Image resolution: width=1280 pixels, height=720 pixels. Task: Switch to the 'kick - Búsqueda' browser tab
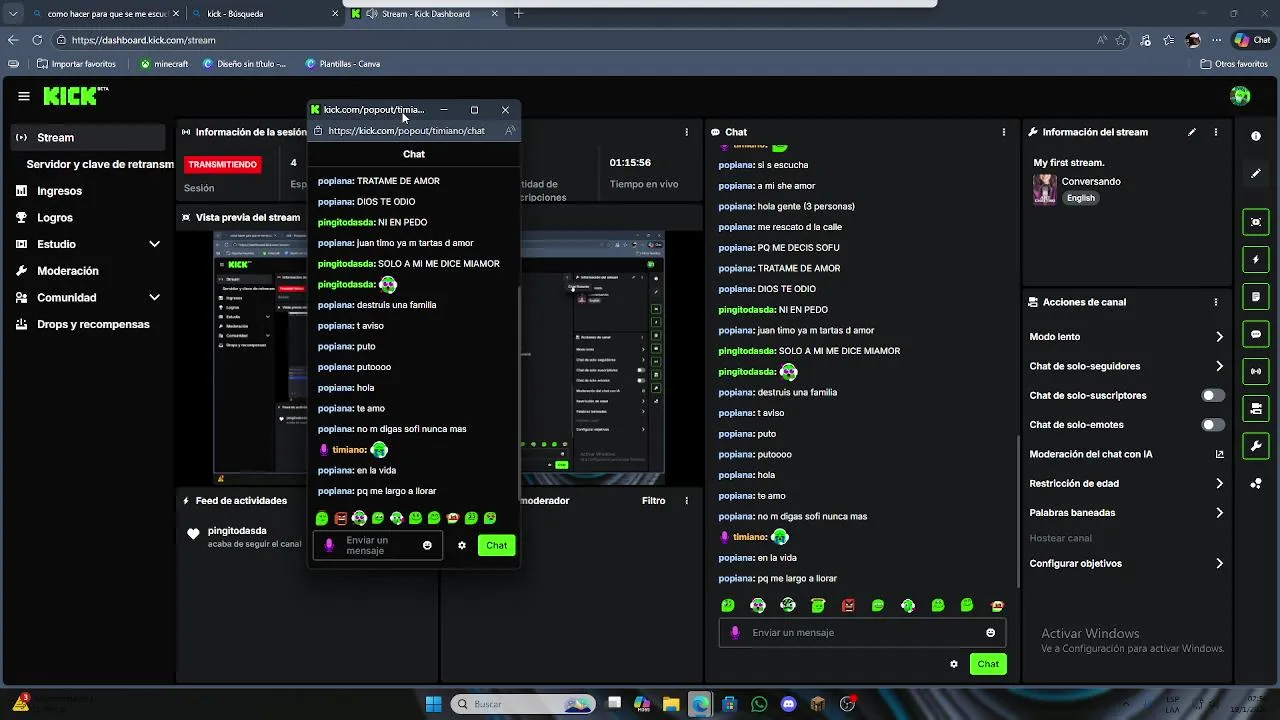tap(263, 14)
